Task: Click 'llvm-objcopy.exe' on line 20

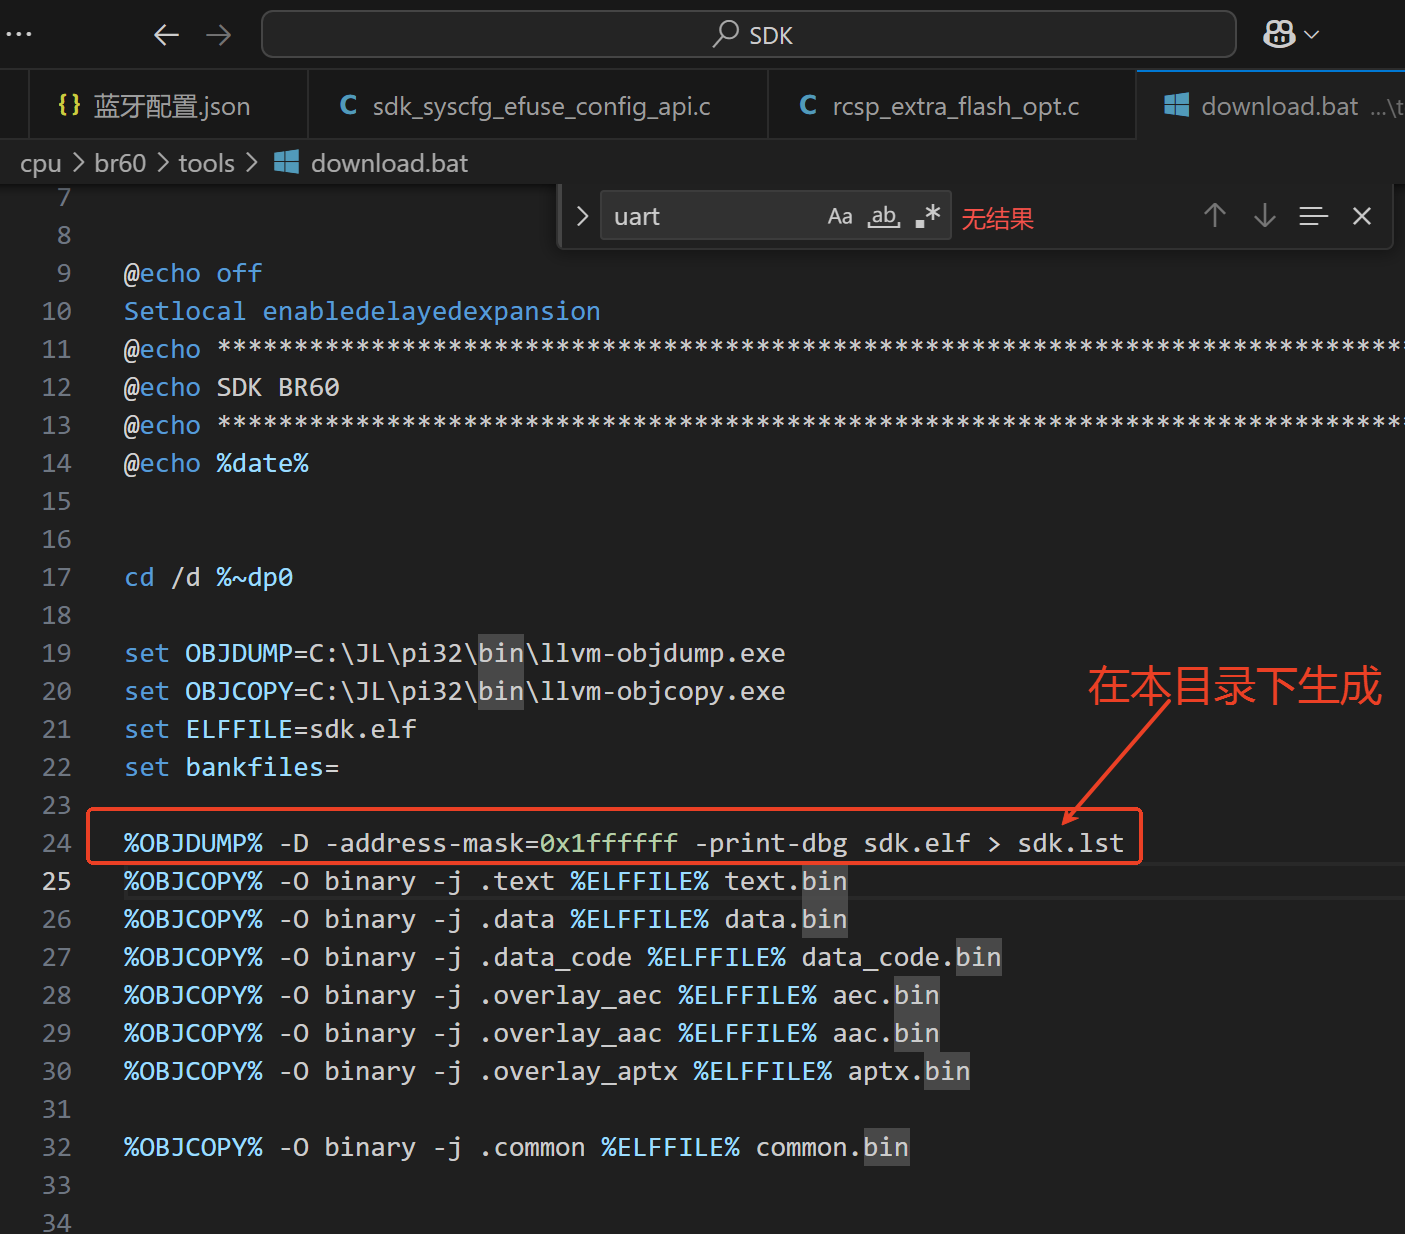Action: (x=663, y=691)
